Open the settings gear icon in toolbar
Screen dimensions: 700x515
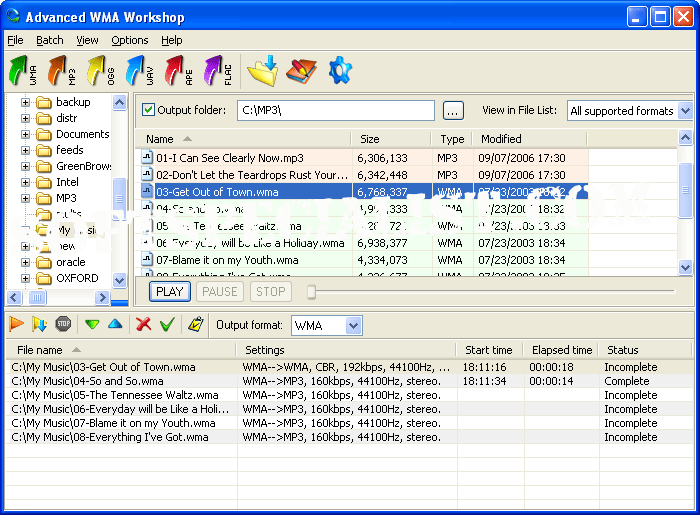(x=340, y=71)
